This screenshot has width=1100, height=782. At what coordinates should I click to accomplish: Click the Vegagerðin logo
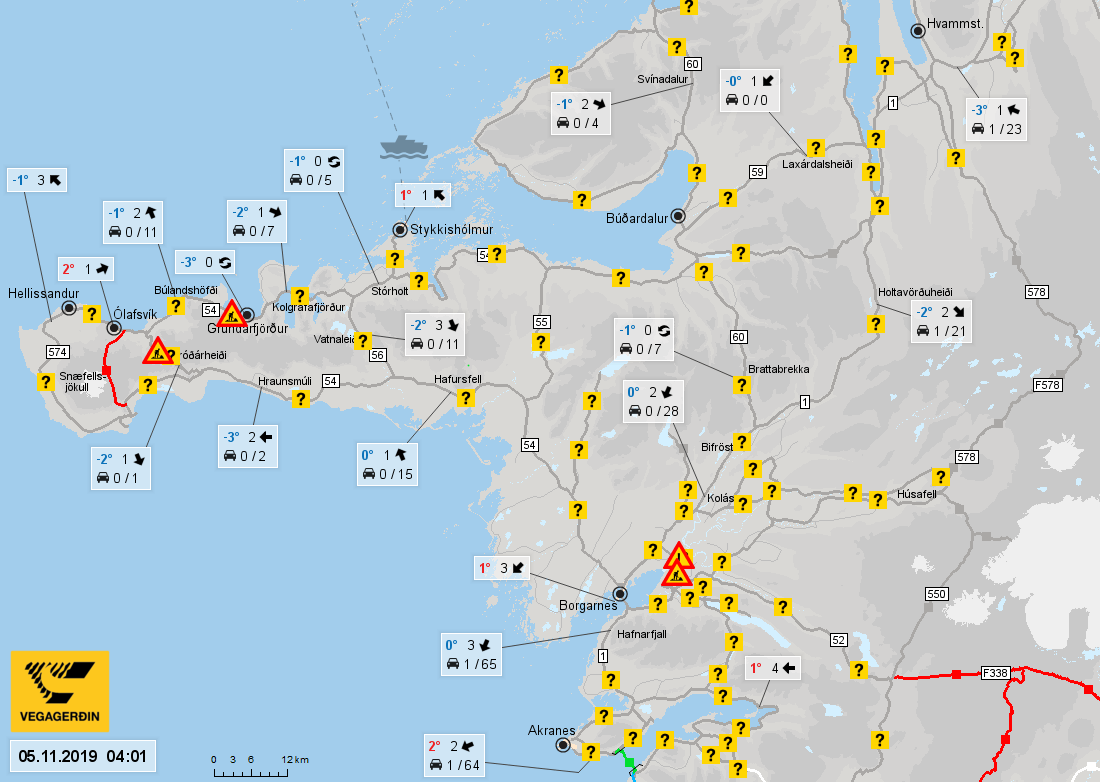point(60,691)
